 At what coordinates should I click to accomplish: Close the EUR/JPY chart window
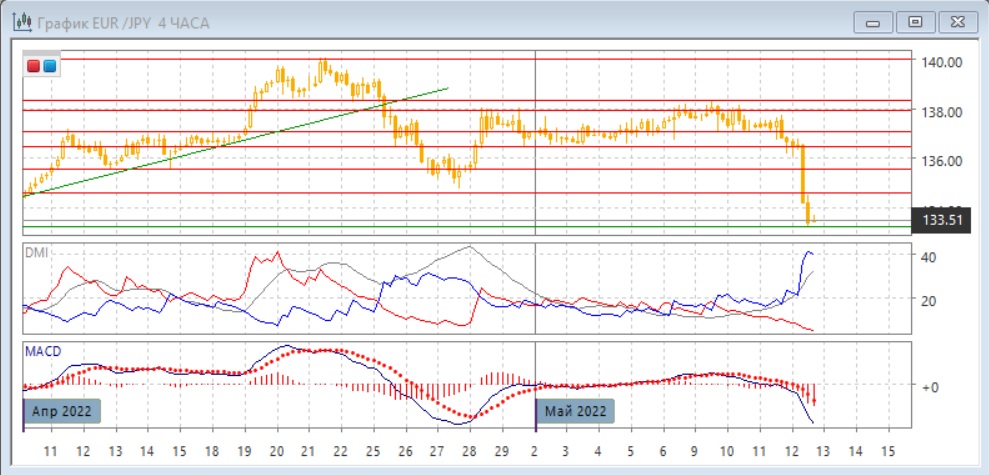point(955,21)
